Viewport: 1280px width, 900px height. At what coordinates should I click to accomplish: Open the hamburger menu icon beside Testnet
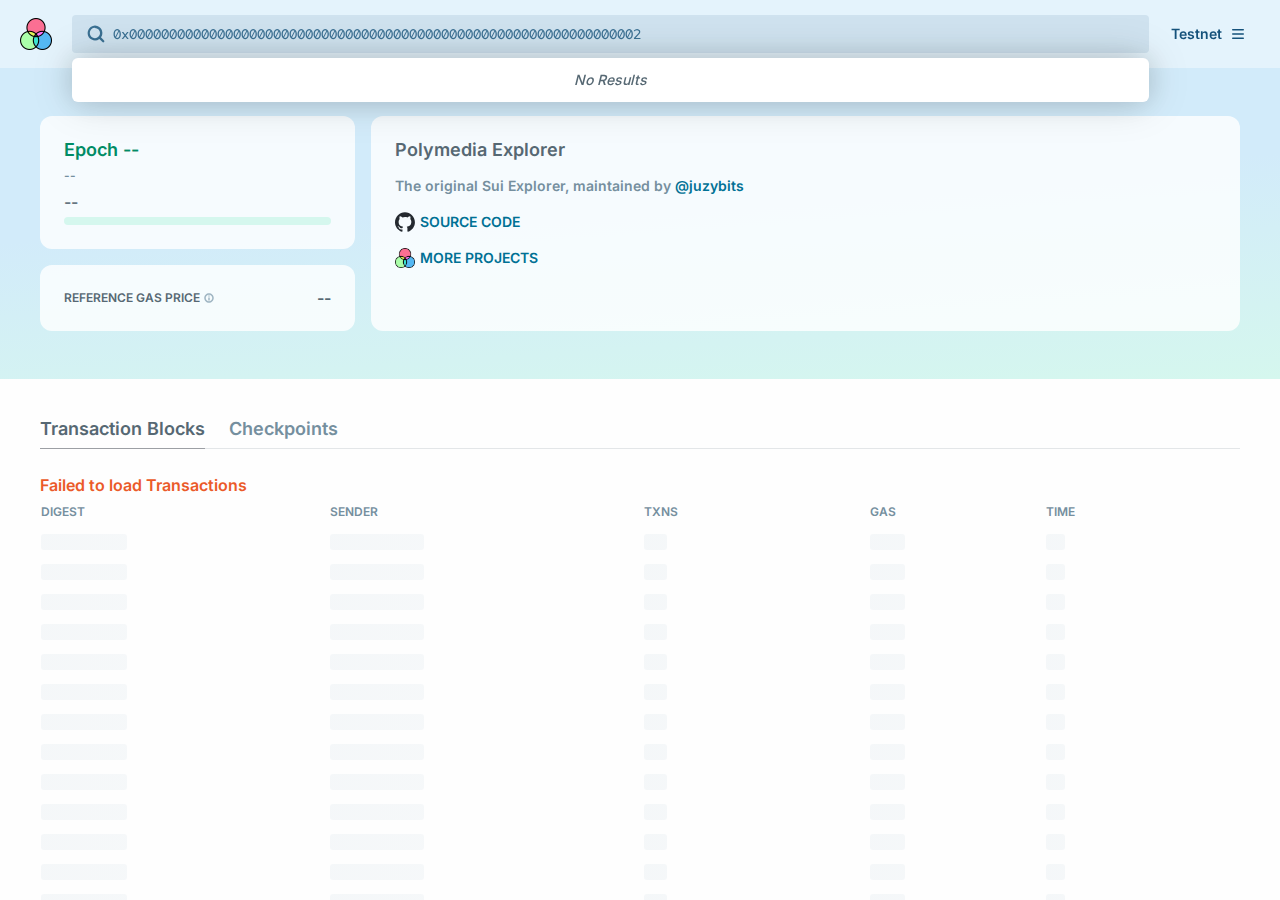[x=1238, y=34]
